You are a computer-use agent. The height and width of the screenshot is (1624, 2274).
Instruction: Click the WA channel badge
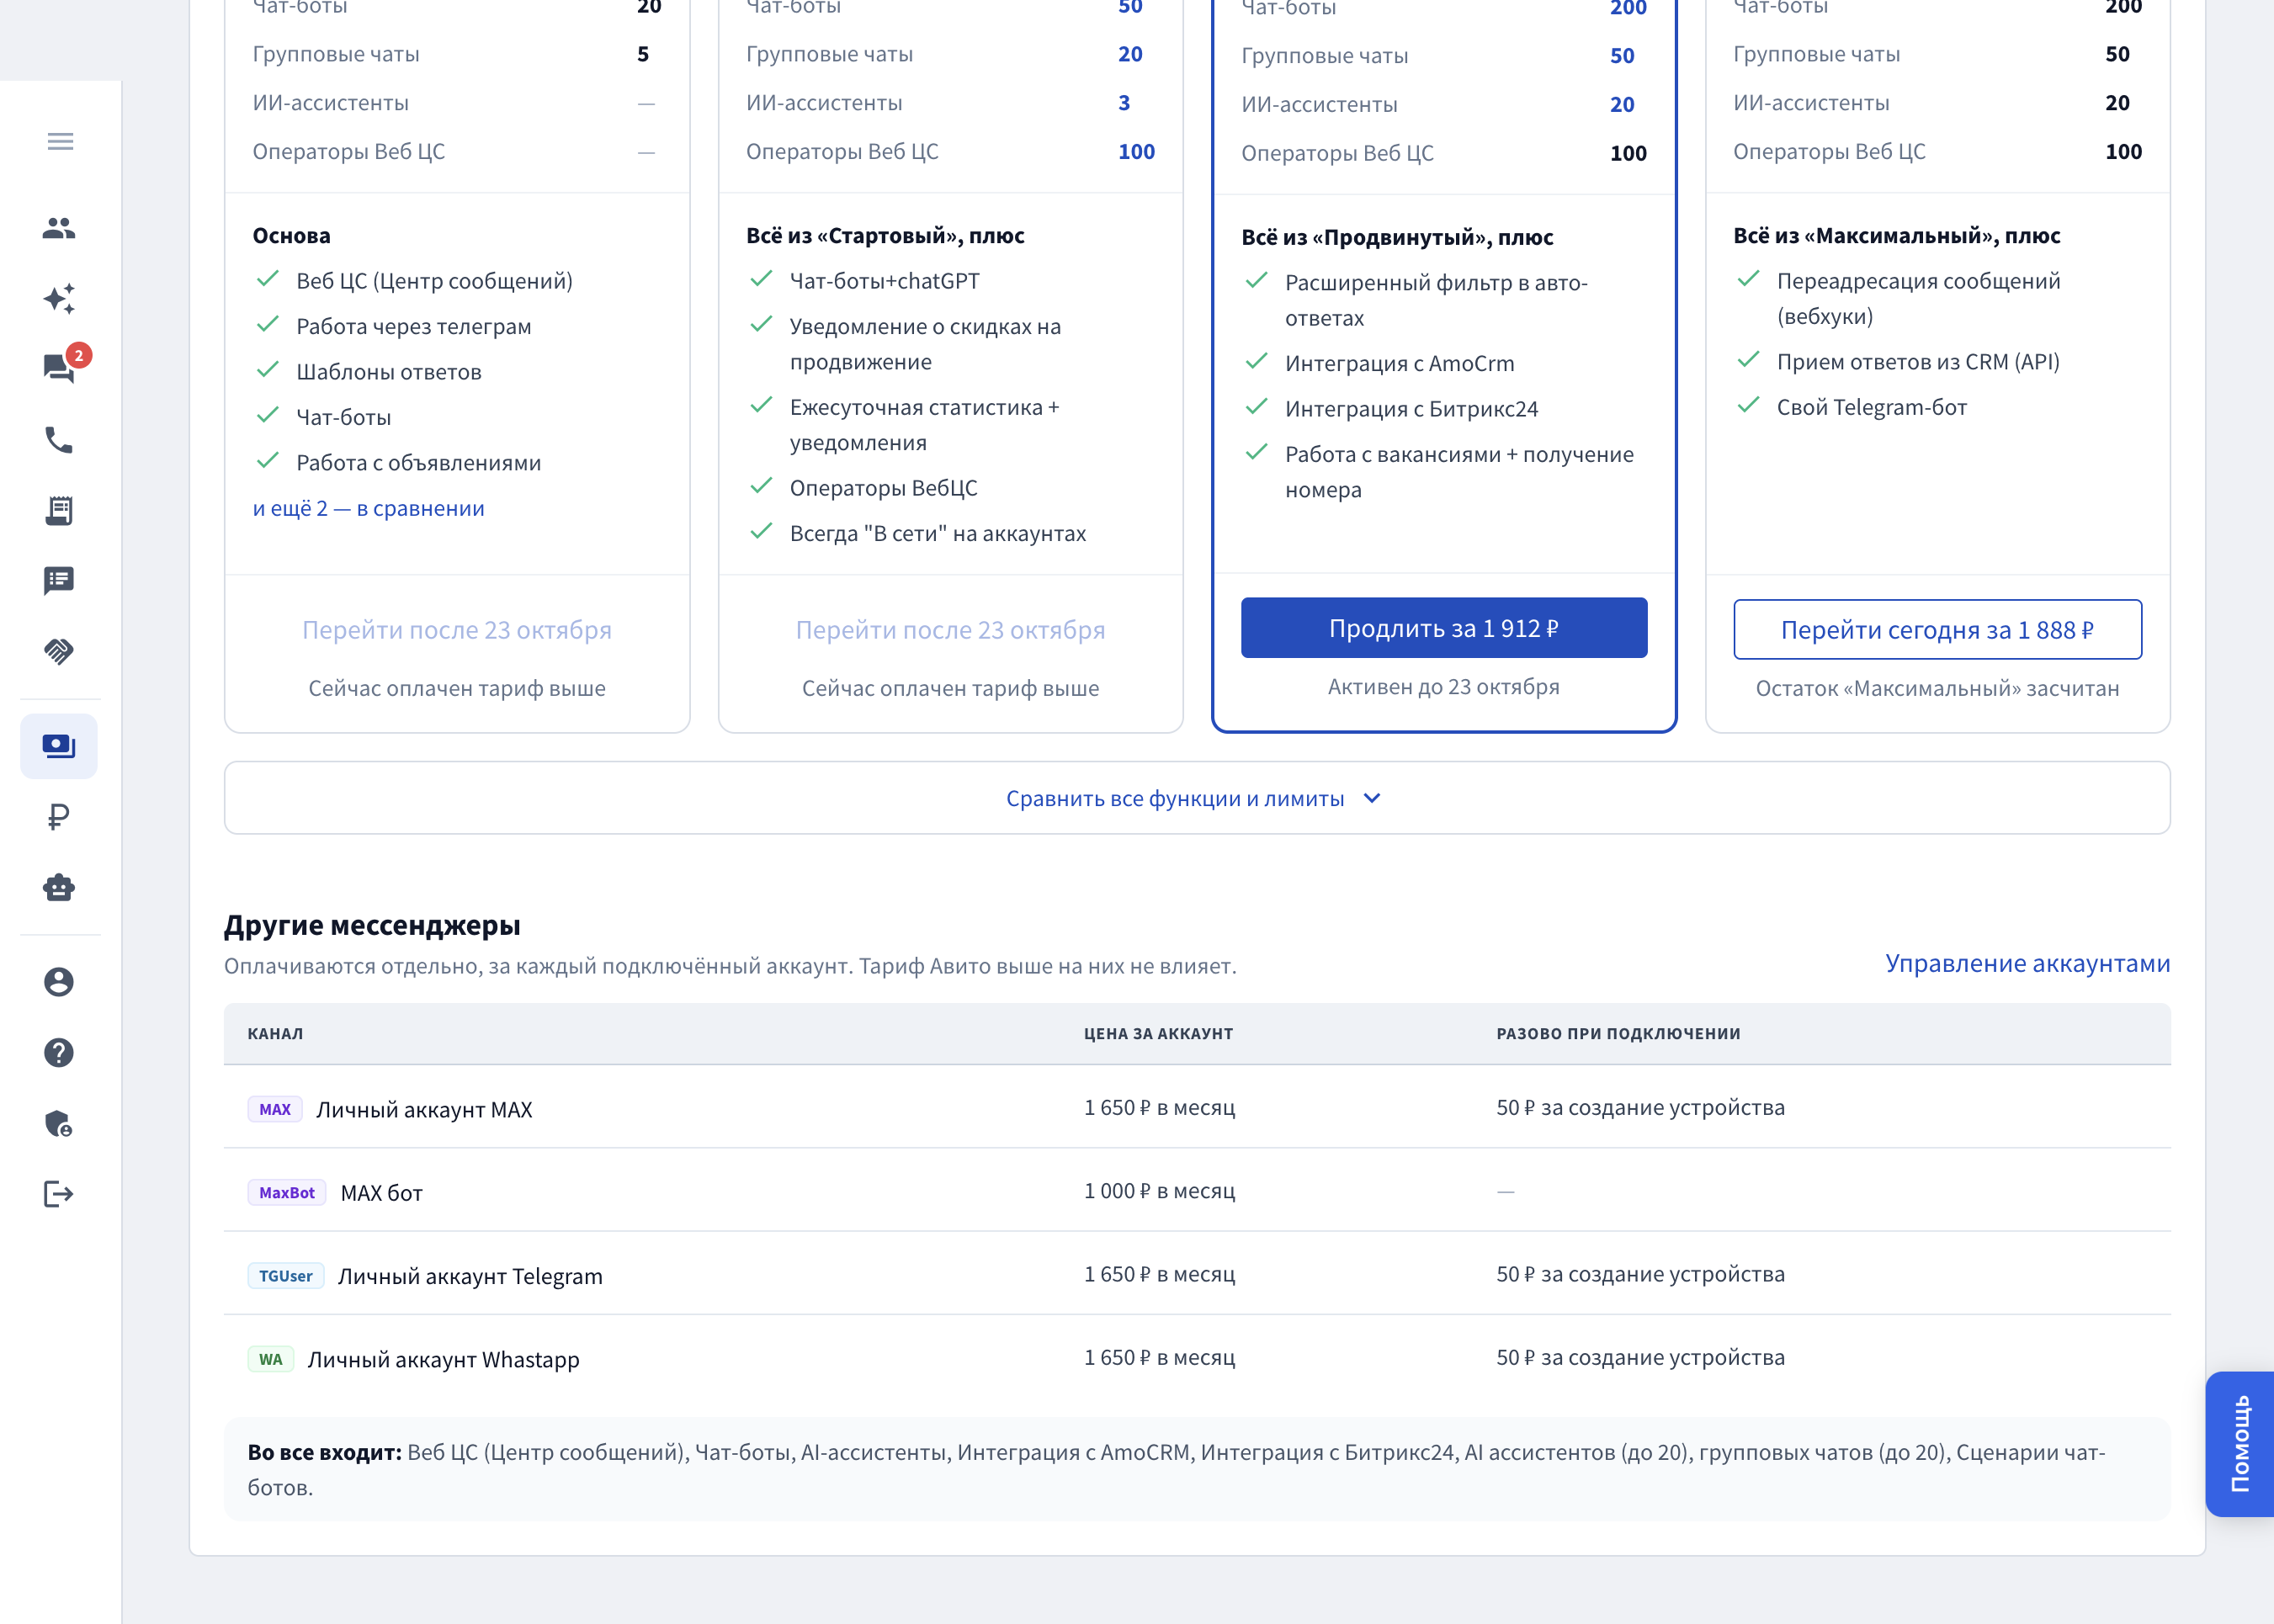270,1359
